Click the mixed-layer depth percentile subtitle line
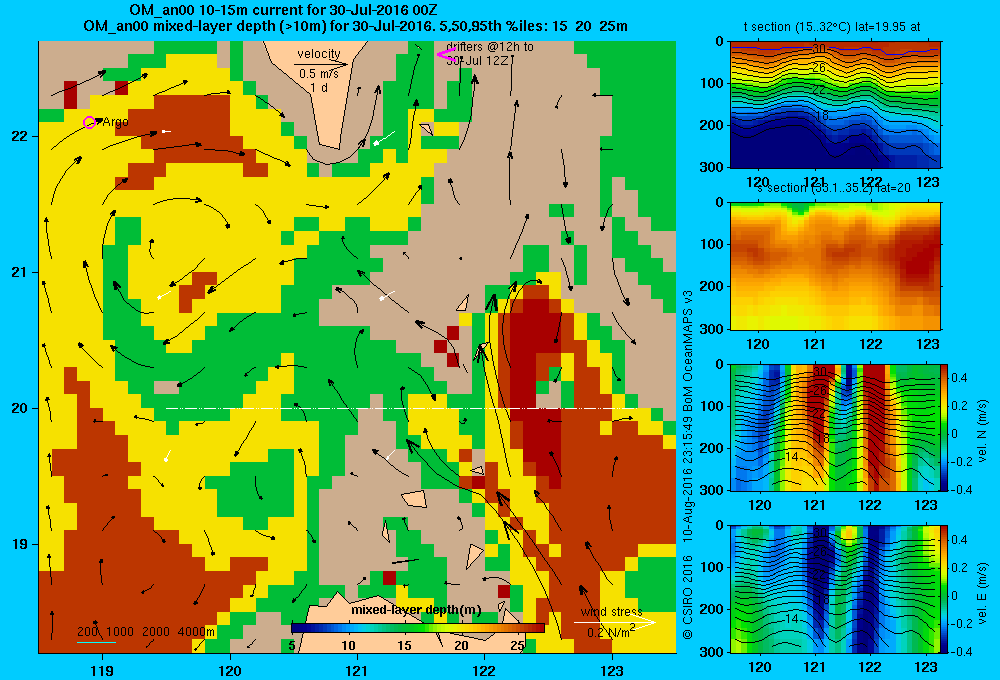Image resolution: width=1000 pixels, height=680 pixels. click(355, 26)
